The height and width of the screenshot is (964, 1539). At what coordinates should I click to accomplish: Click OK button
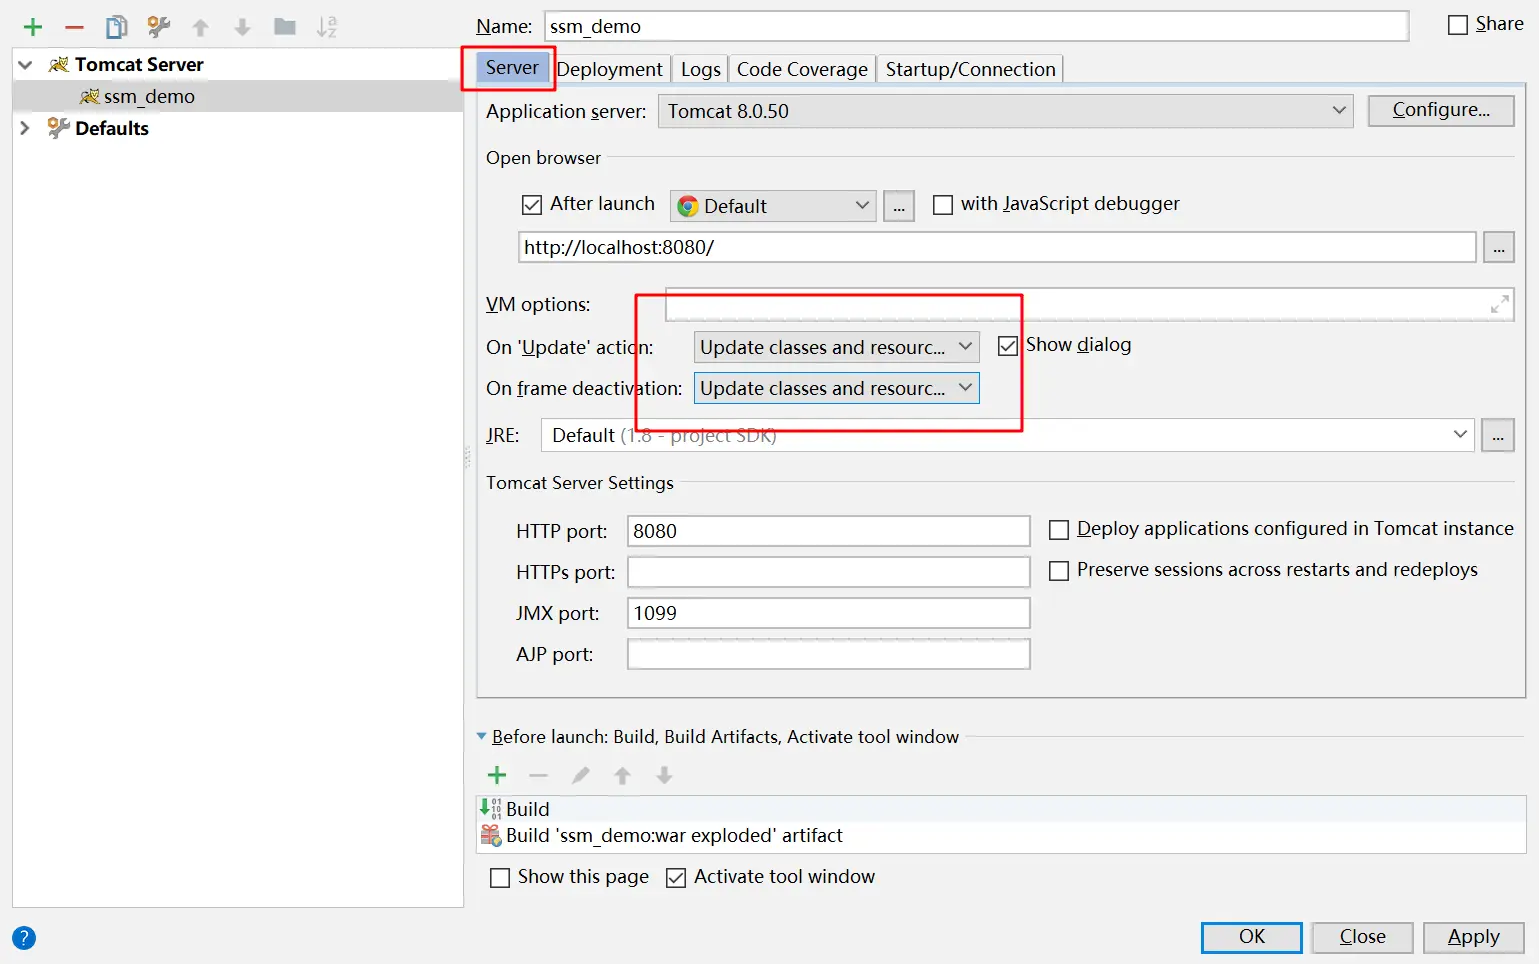tap(1251, 937)
